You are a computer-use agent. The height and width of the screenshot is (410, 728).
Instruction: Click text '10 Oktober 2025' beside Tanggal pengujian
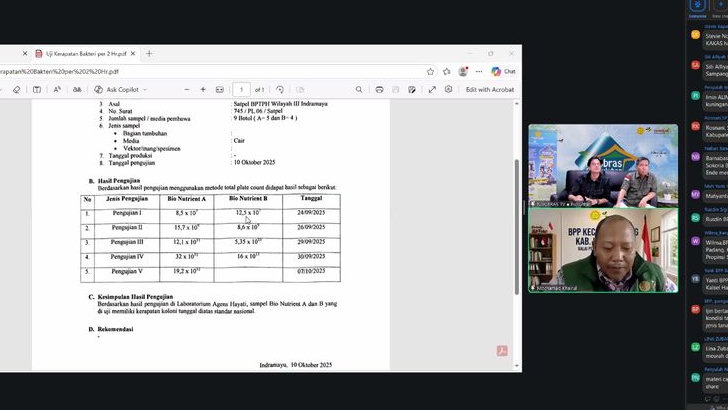click(254, 163)
